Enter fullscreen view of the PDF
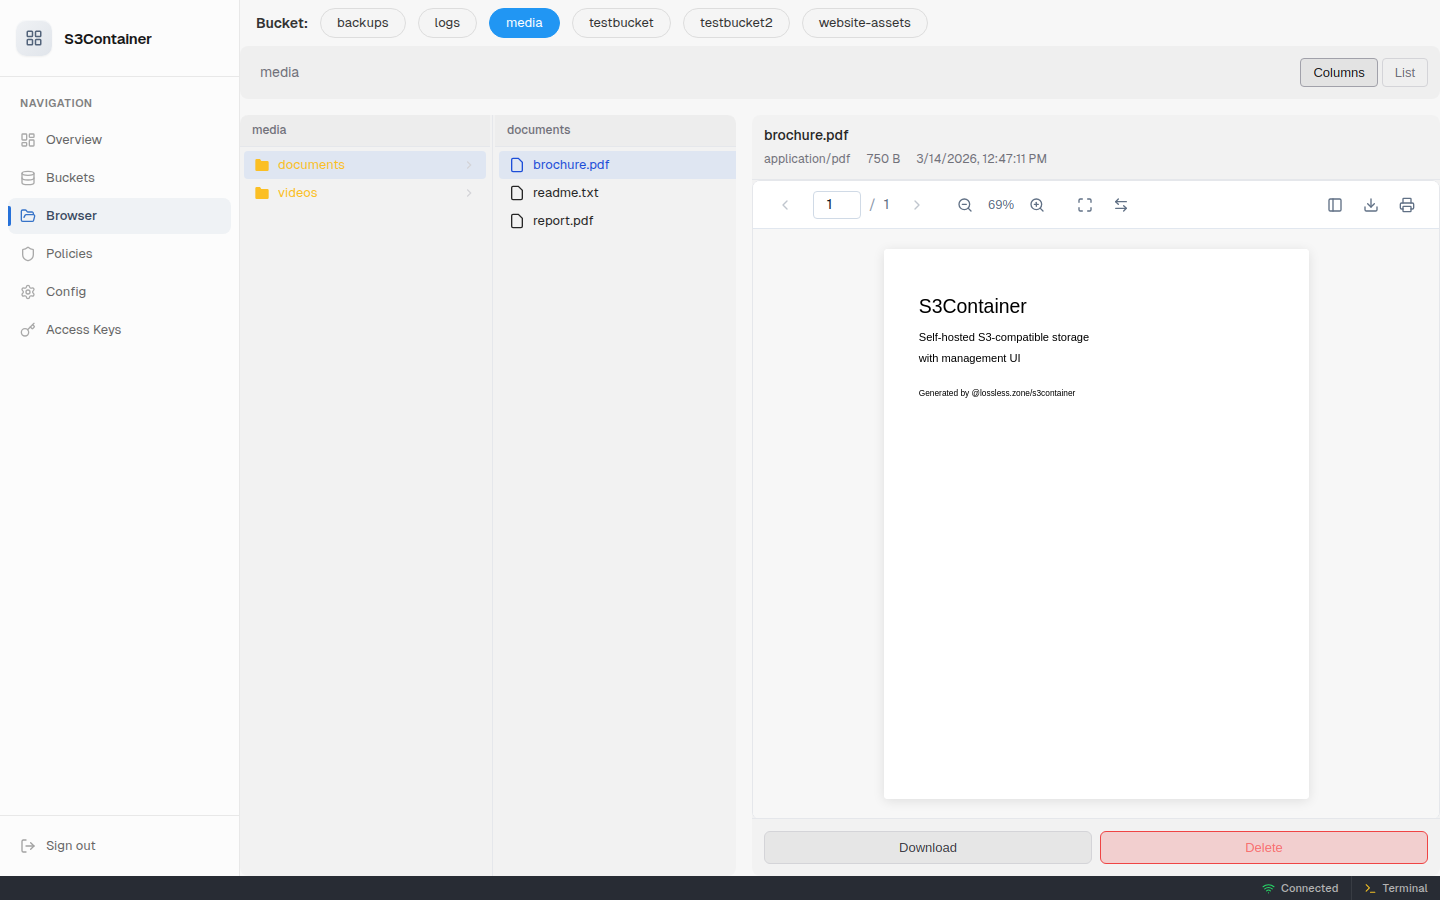This screenshot has width=1440, height=900. point(1084,204)
